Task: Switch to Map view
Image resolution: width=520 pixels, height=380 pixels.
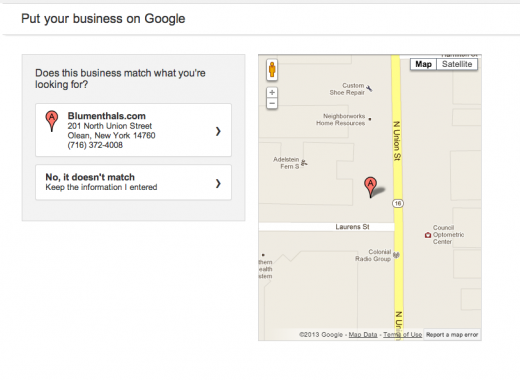Action: (423, 64)
